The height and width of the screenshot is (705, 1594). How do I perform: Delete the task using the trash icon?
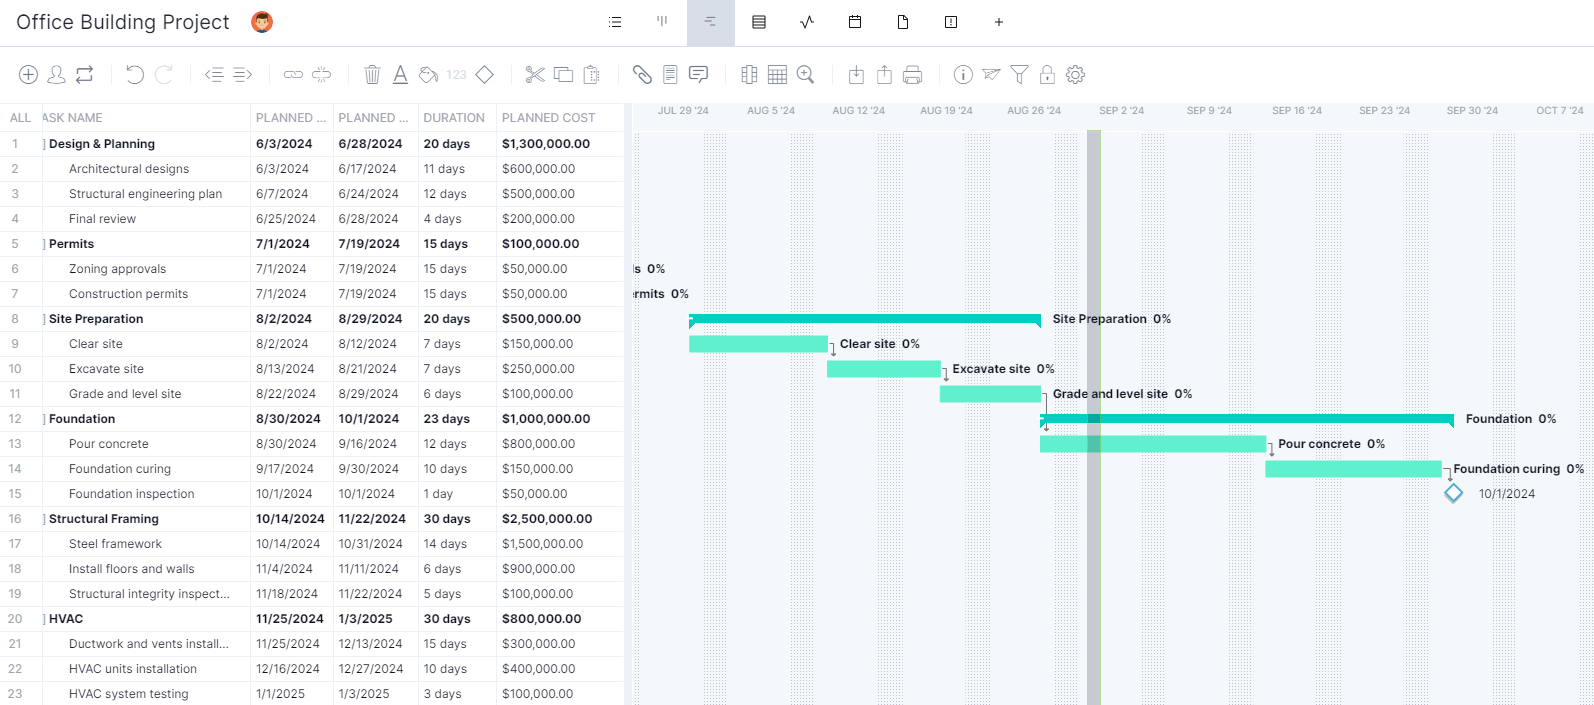372,74
